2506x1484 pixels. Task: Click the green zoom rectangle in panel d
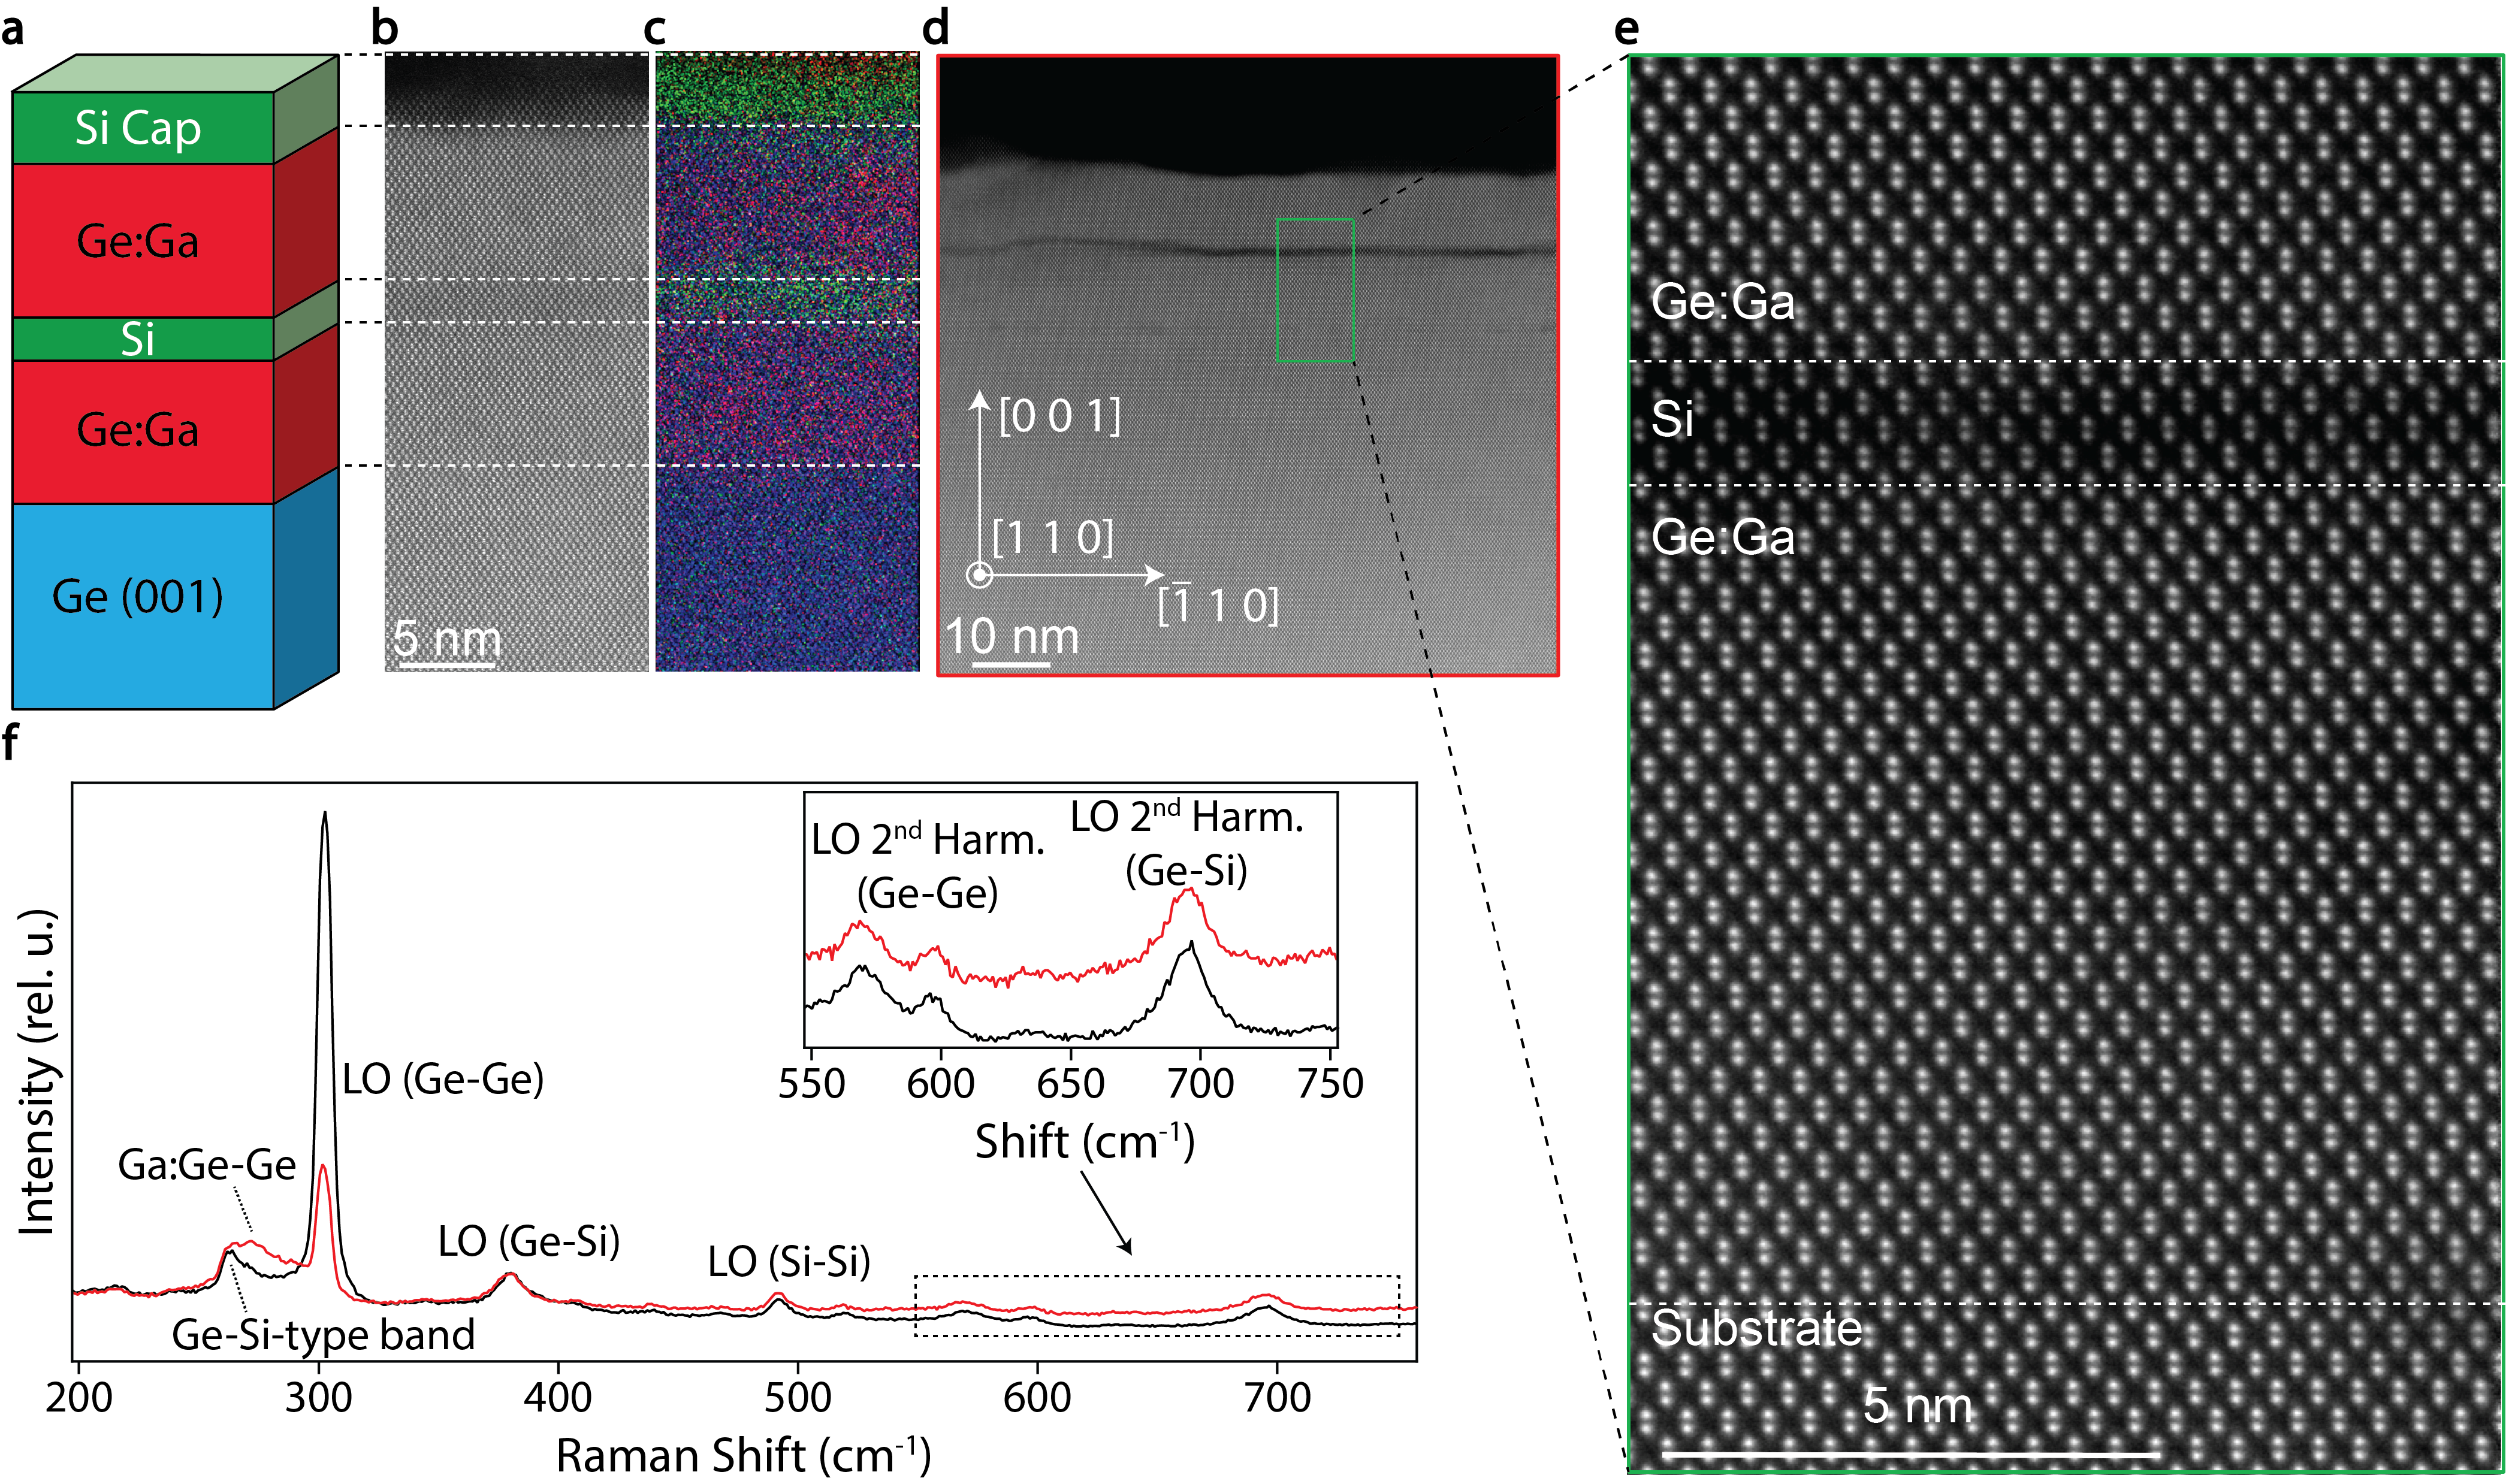[1314, 289]
